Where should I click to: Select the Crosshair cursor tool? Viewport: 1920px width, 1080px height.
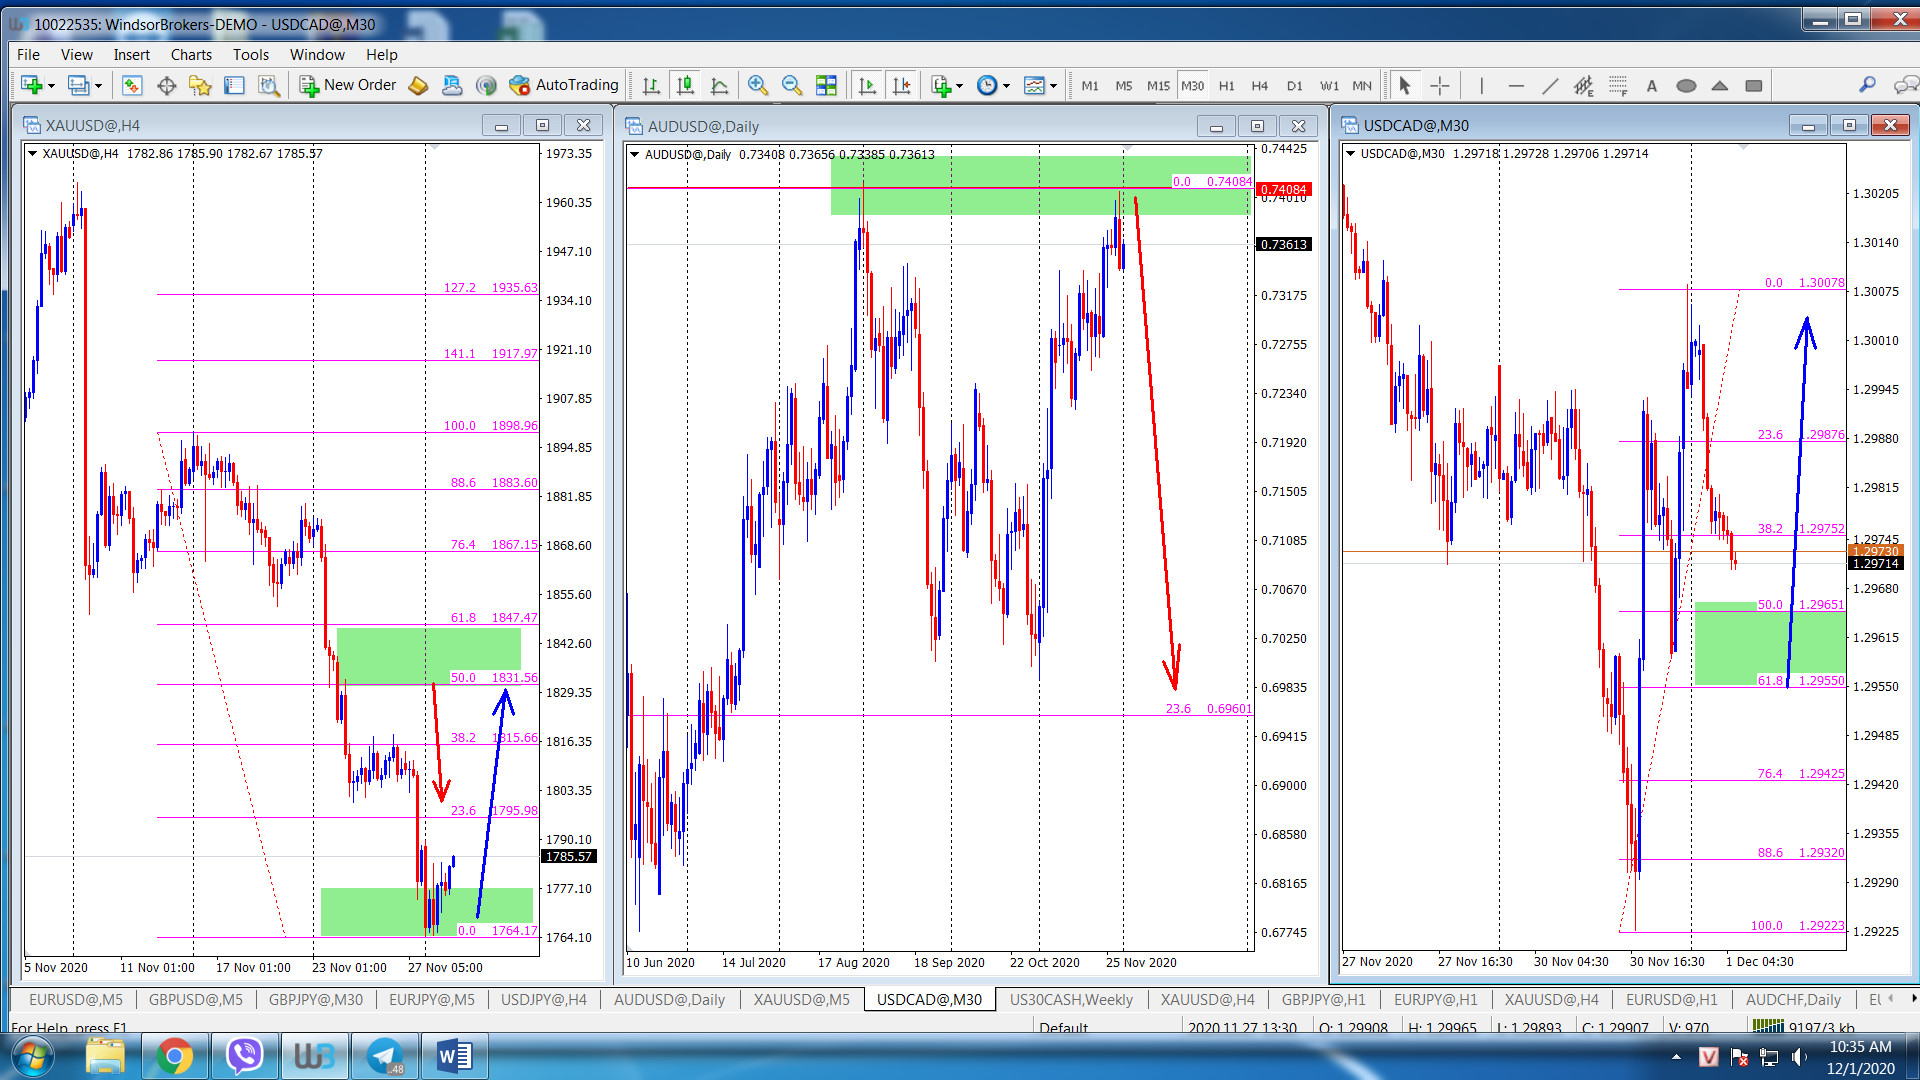click(x=1439, y=86)
